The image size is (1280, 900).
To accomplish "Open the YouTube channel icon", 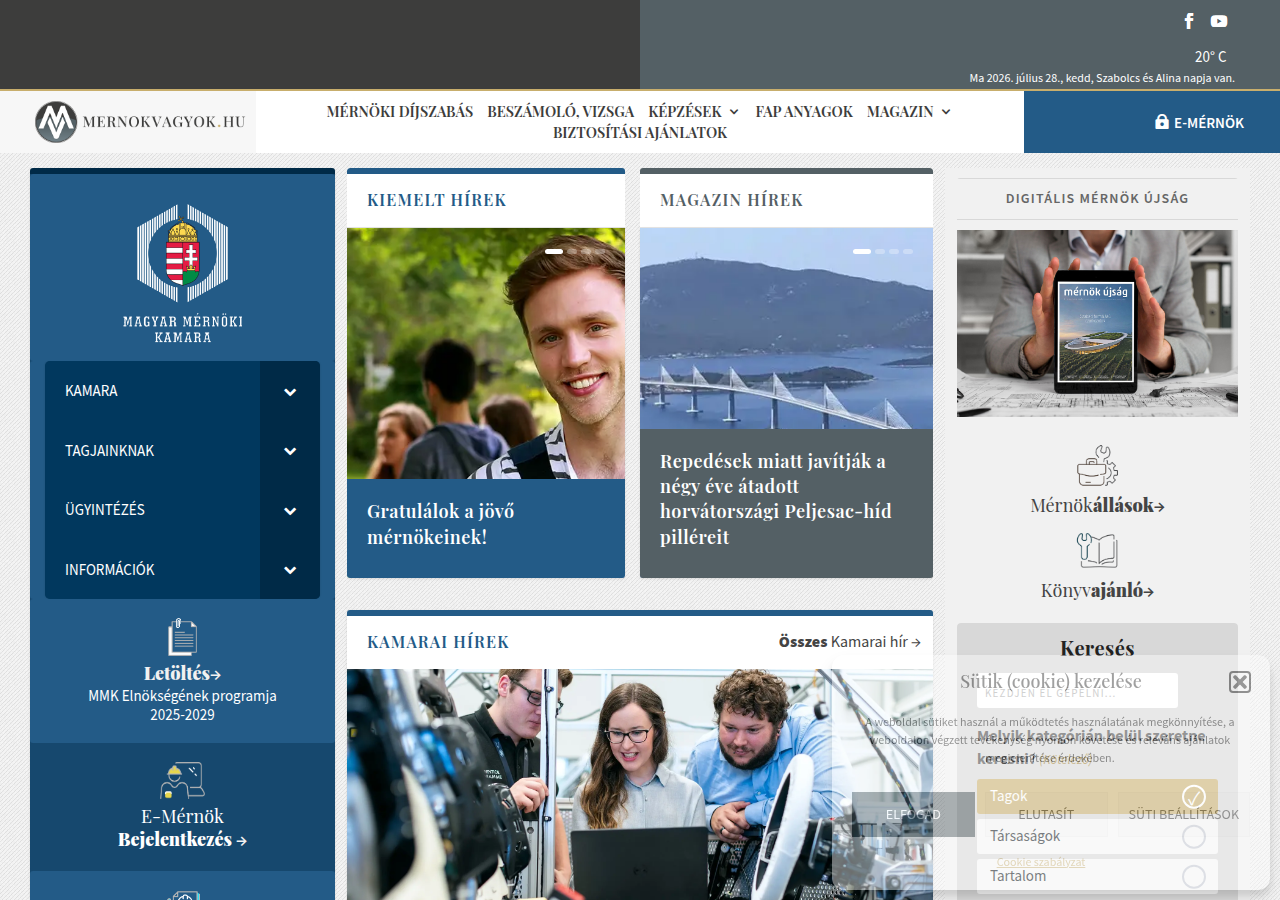I will (1219, 21).
